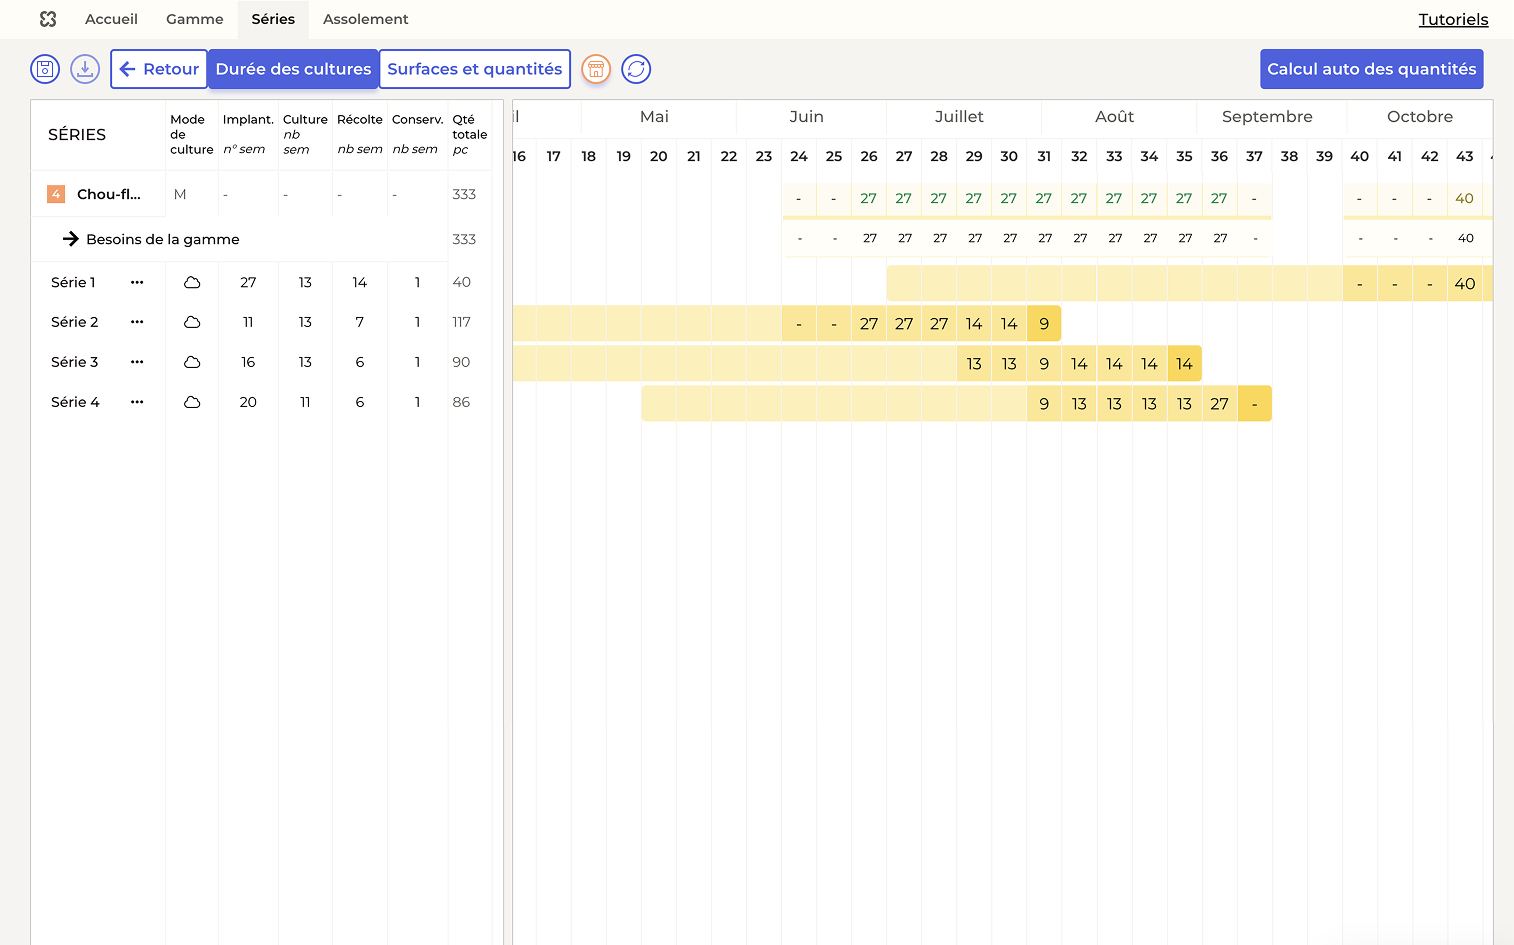Image resolution: width=1514 pixels, height=945 pixels.
Task: Toggle to Durée des cultures view
Action: tap(293, 69)
